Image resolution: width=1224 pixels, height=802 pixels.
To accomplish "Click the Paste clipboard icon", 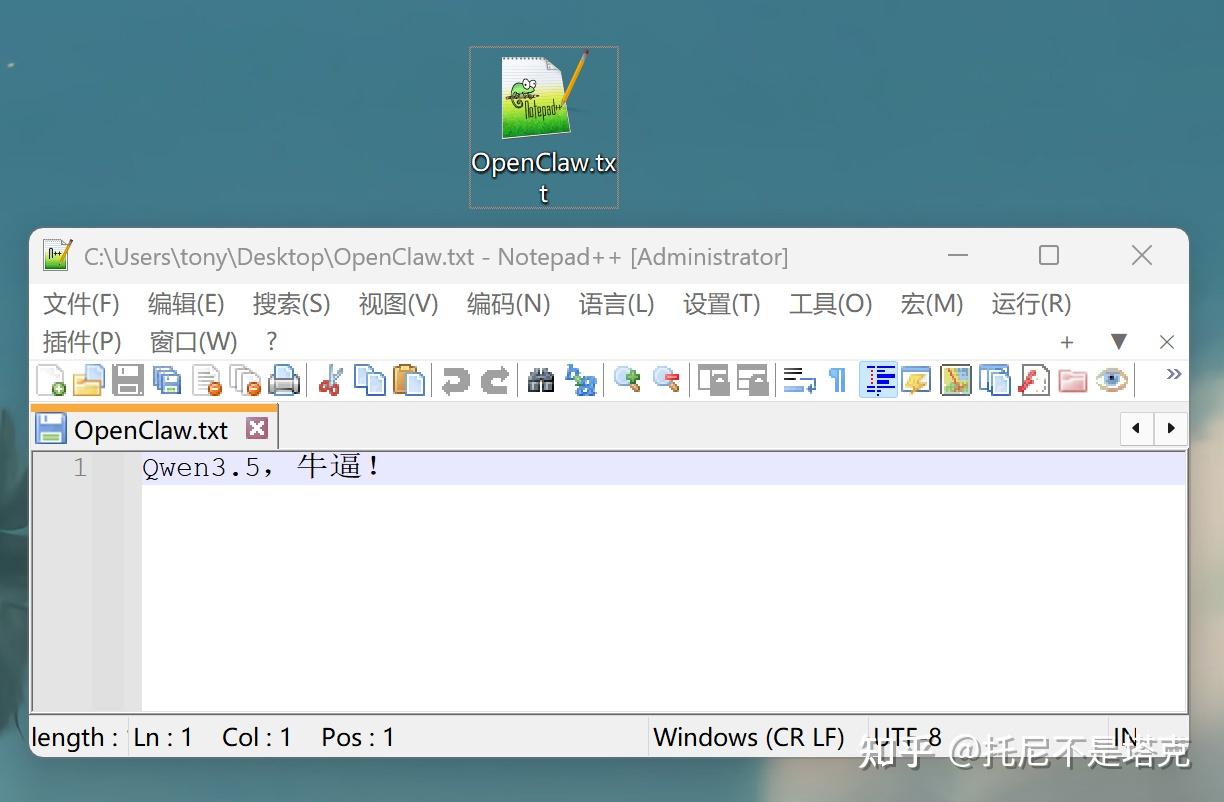I will pyautogui.click(x=408, y=381).
